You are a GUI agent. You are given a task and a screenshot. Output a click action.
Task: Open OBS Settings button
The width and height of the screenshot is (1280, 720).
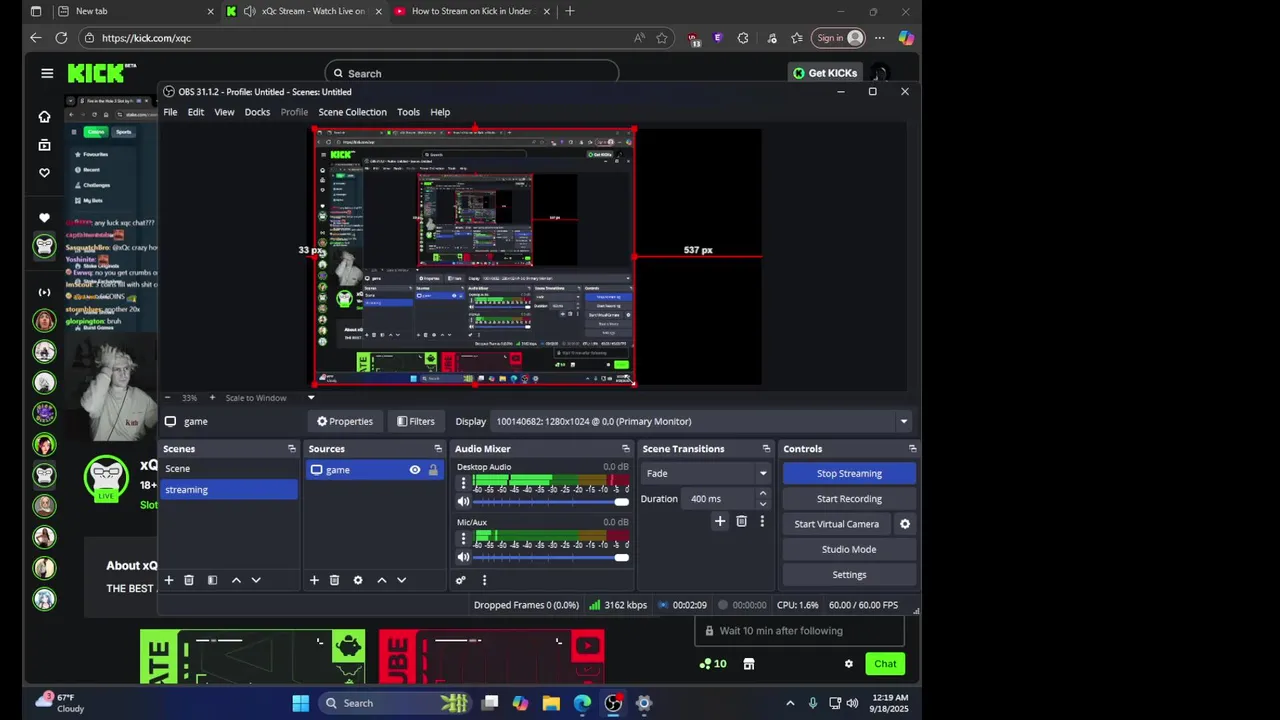tap(849, 575)
